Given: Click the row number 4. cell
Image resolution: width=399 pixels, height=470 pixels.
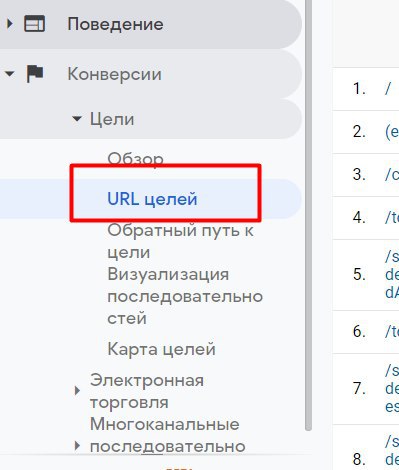Looking at the screenshot, I should 359,218.
